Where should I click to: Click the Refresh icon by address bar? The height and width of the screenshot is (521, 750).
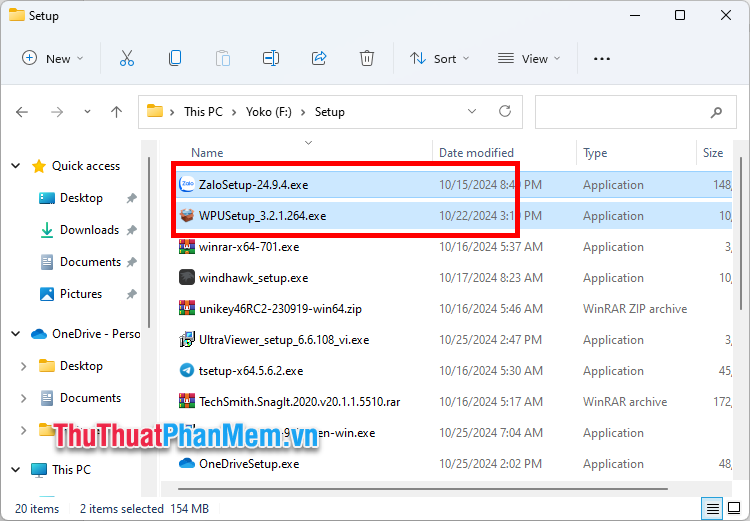point(505,111)
